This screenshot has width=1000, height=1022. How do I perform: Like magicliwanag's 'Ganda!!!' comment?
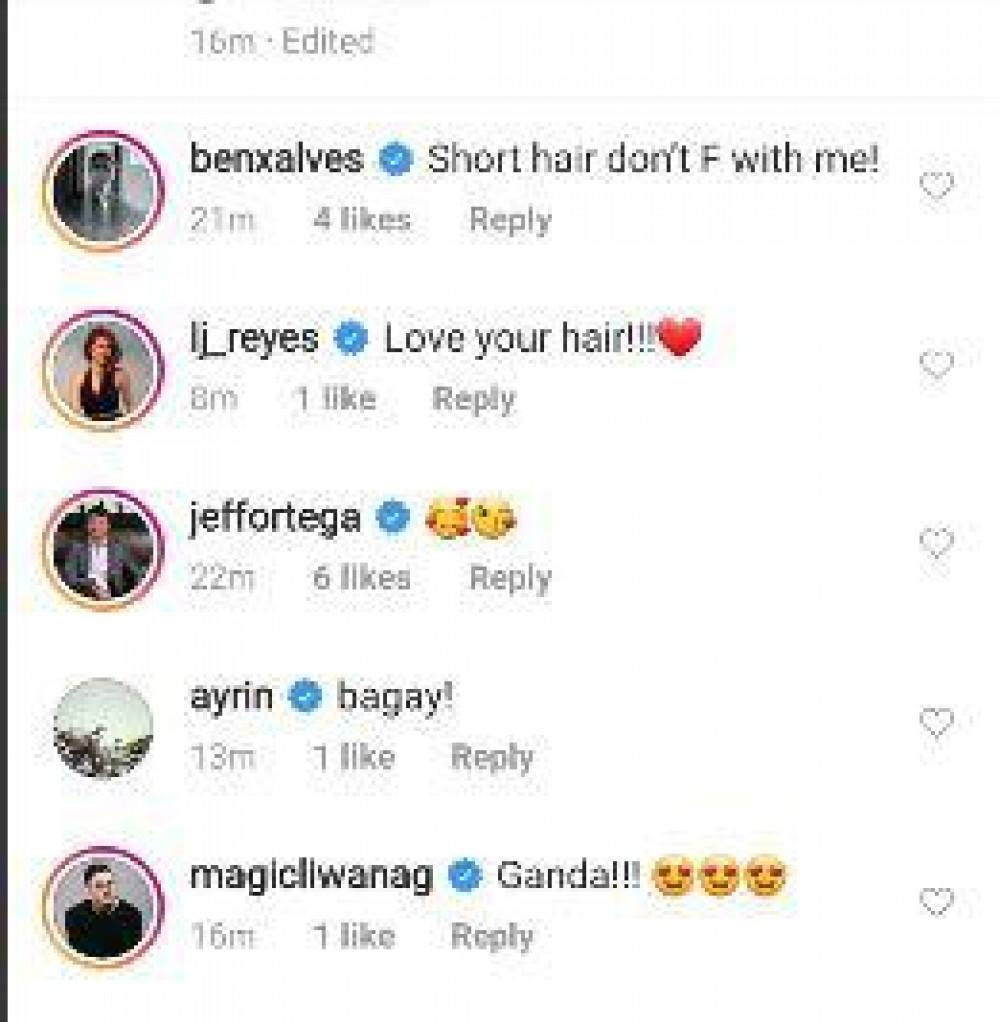pyautogui.click(x=936, y=903)
